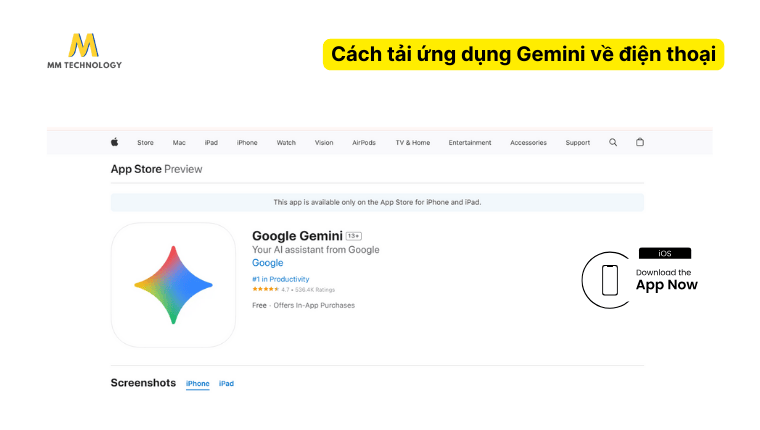Click the 13+ age rating badge

[354, 236]
